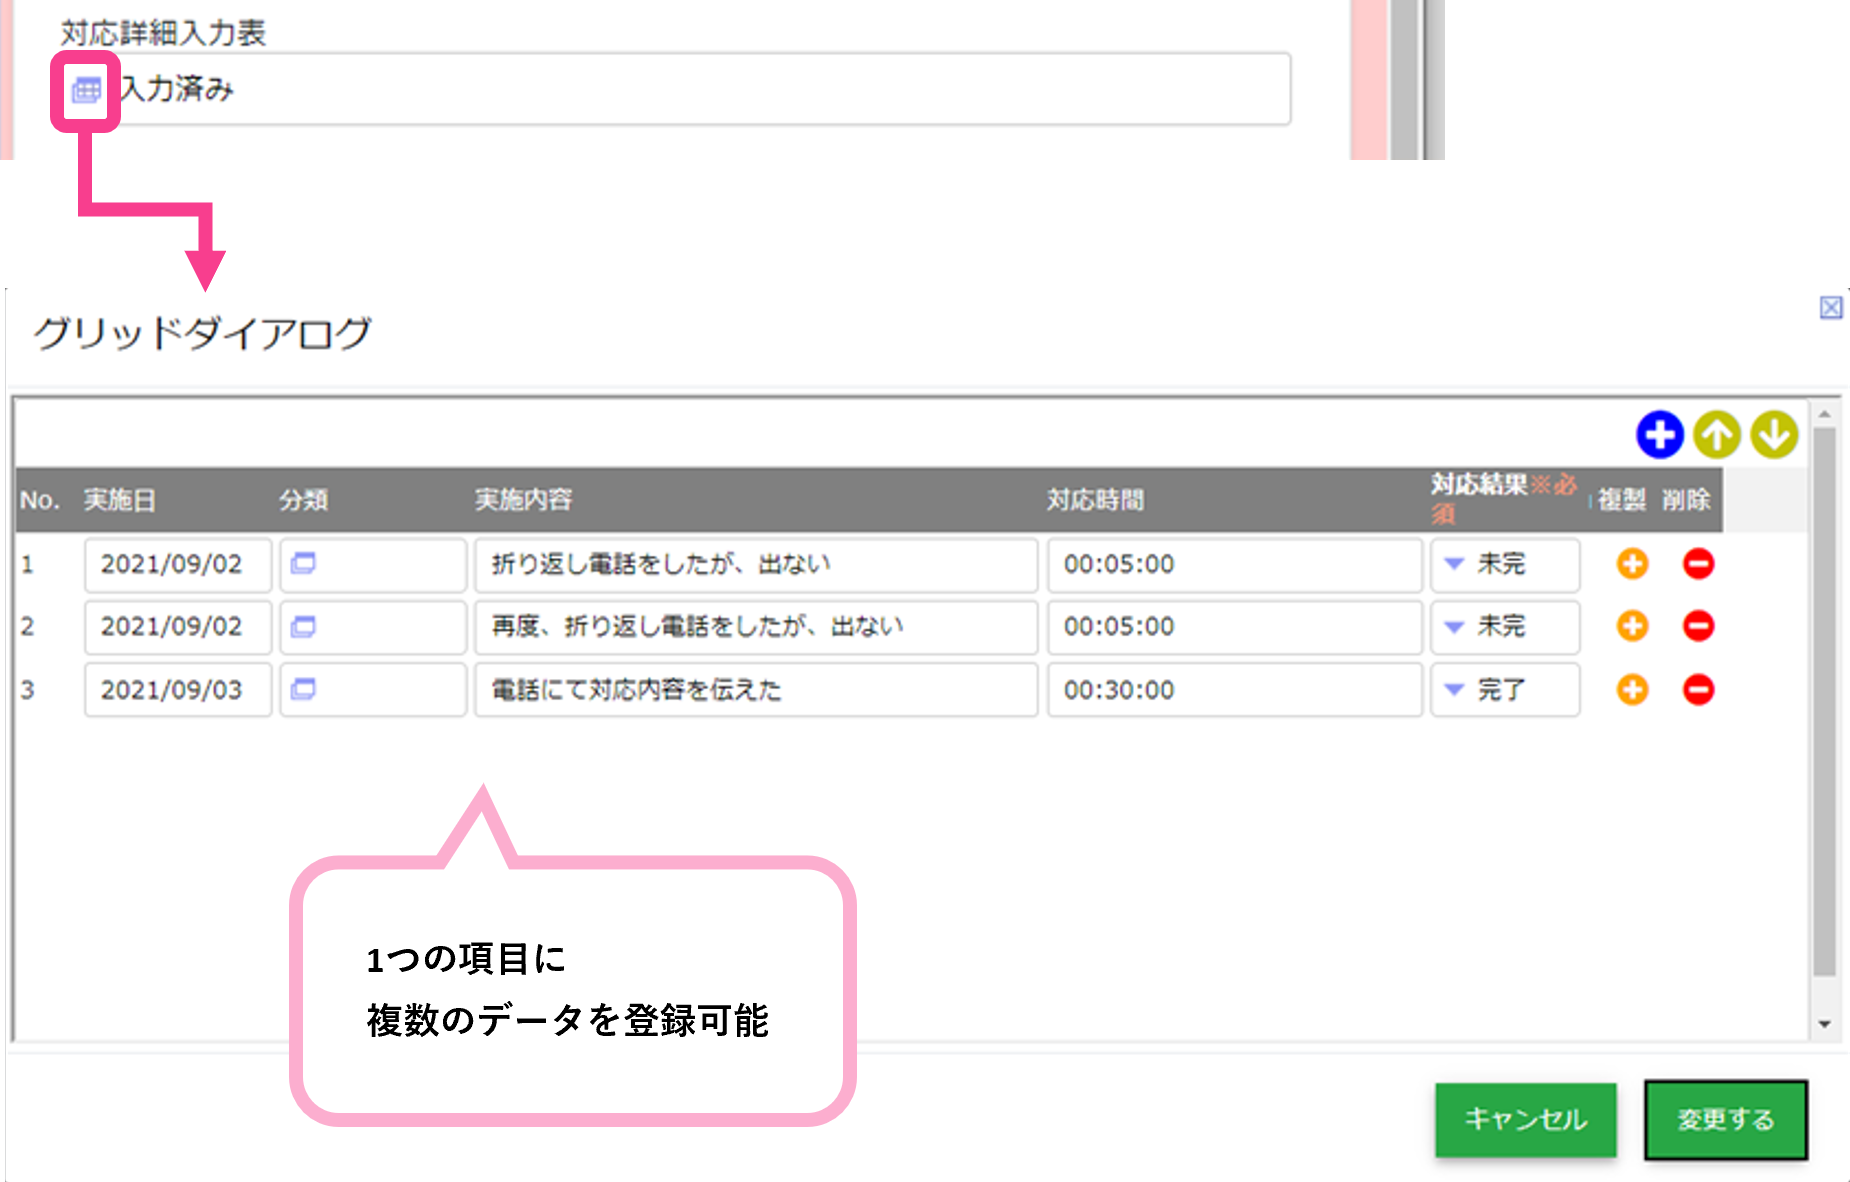Click the 実施日 column header
The height and width of the screenshot is (1182, 1850).
119,500
